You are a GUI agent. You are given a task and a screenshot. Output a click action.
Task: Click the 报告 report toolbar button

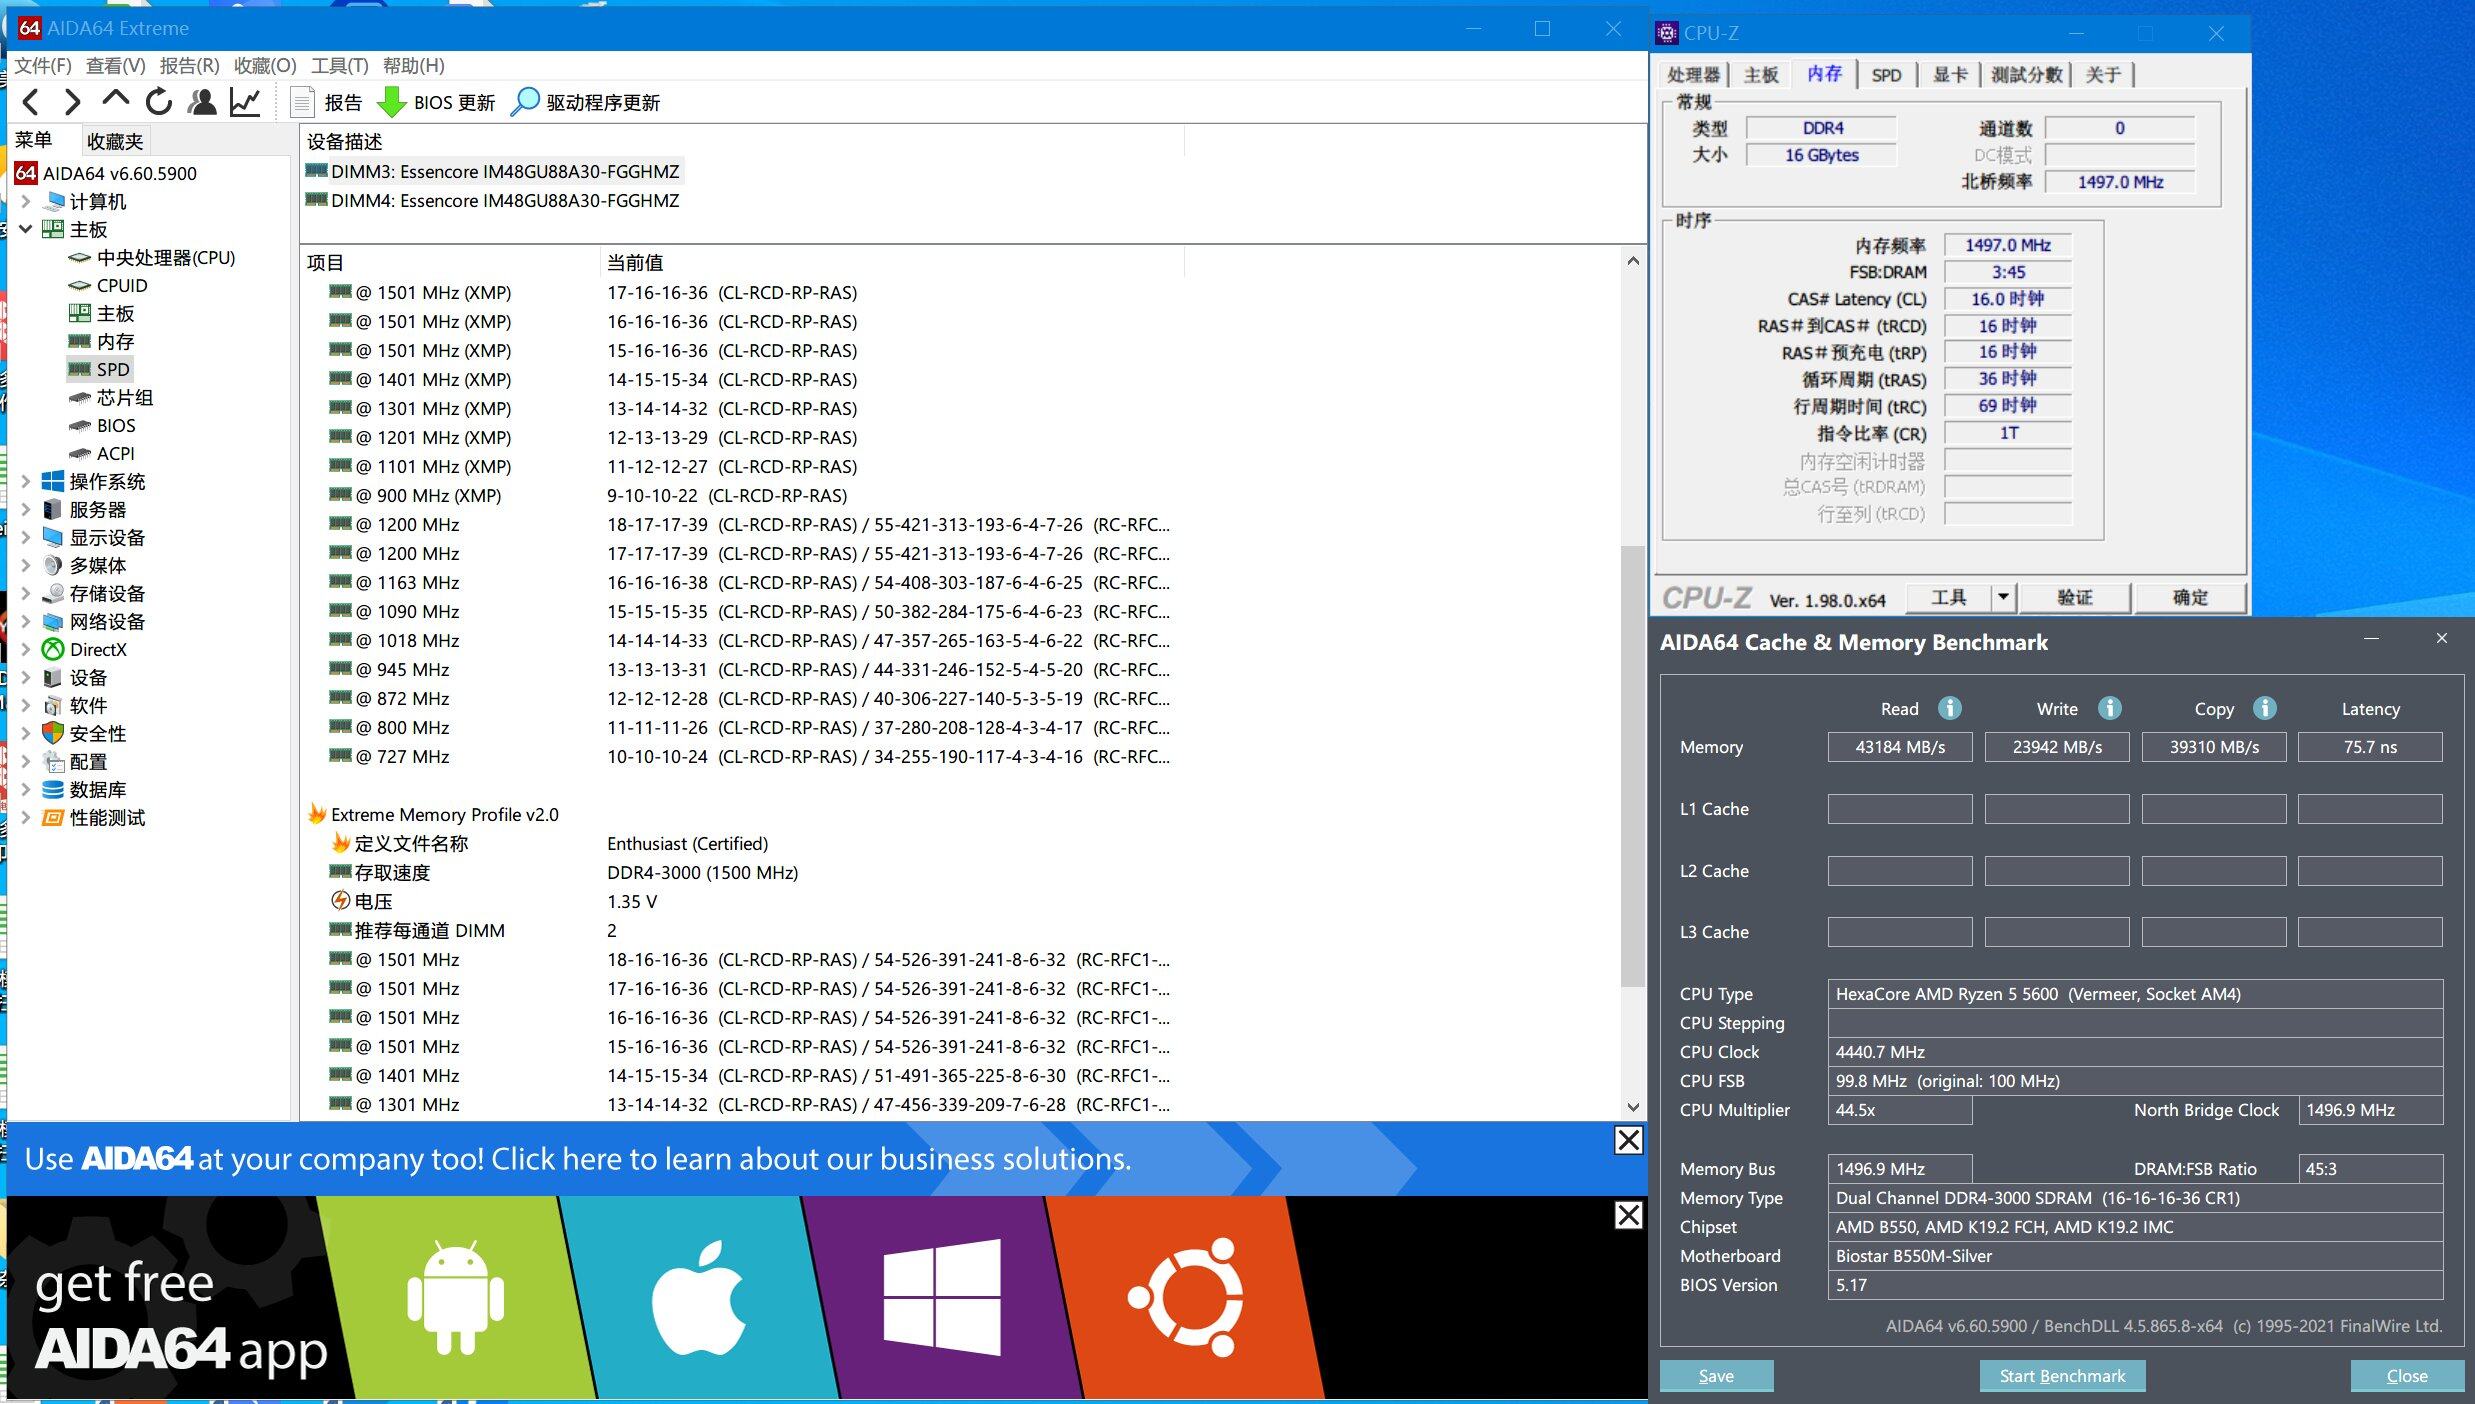(x=327, y=102)
